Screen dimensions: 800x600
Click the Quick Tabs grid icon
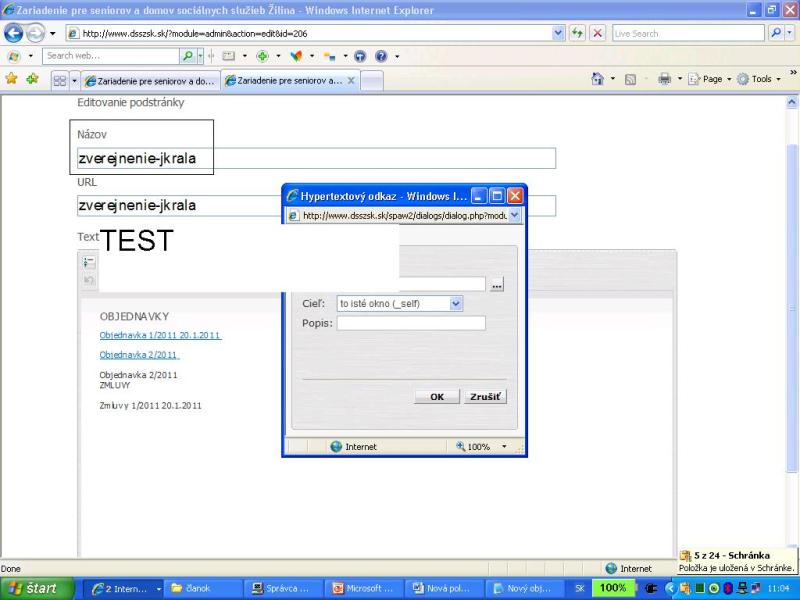[x=59, y=80]
